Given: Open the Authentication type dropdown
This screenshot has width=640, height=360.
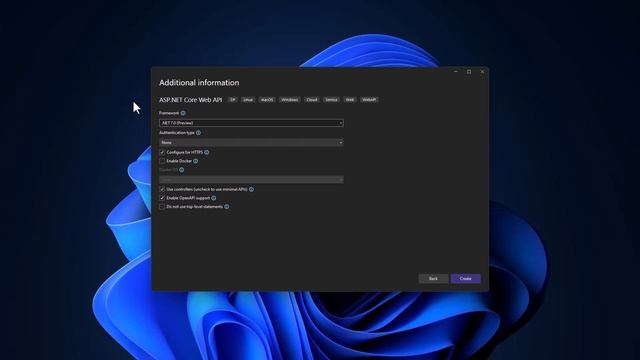Looking at the screenshot, I should [251, 142].
